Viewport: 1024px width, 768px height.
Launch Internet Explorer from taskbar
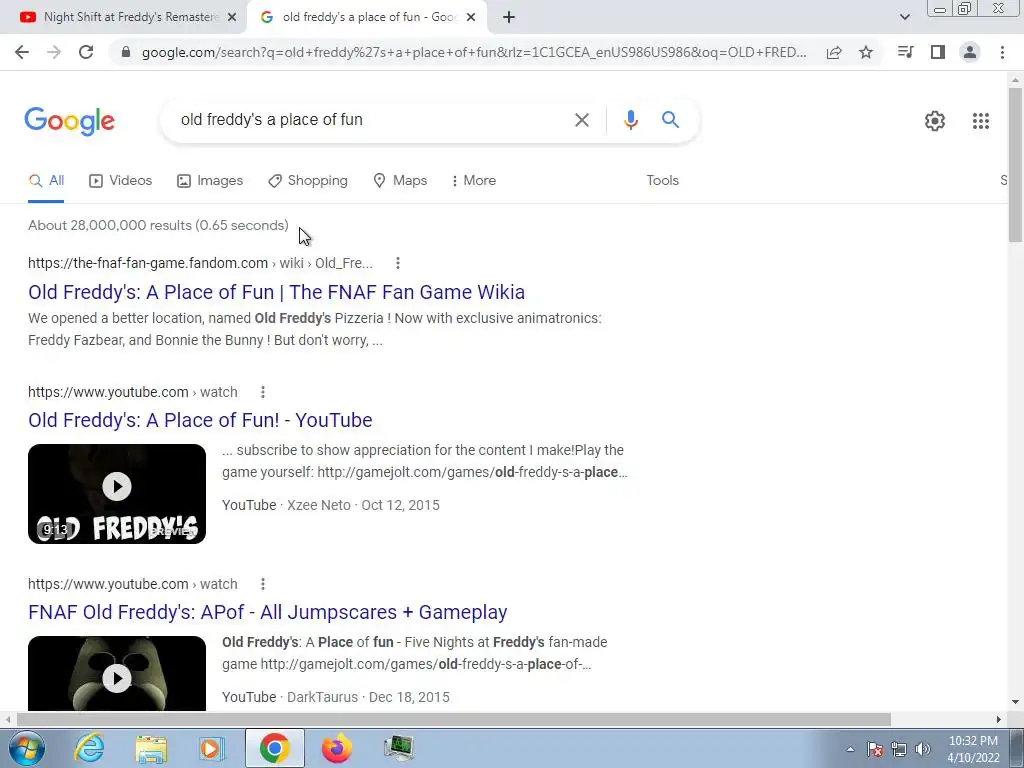click(x=89, y=748)
